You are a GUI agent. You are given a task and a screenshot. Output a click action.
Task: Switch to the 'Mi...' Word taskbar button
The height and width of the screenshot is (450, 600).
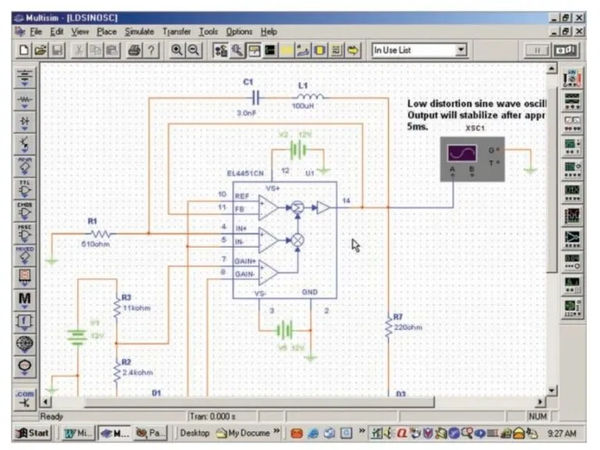pyautogui.click(x=78, y=433)
